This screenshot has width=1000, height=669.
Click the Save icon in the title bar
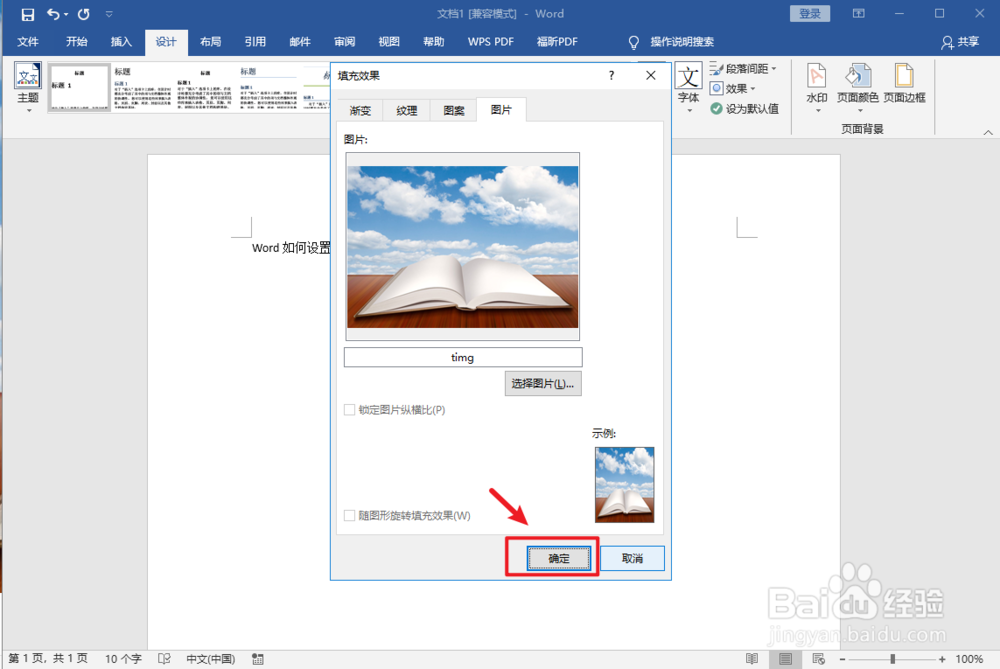click(27, 14)
